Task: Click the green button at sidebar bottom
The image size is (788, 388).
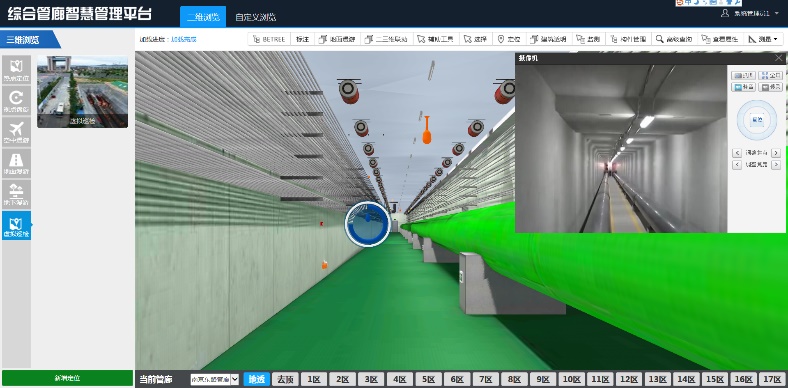Action: [x=67, y=378]
